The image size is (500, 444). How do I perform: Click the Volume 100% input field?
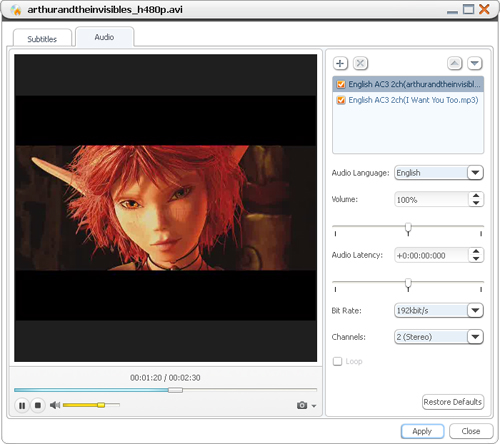pos(432,200)
